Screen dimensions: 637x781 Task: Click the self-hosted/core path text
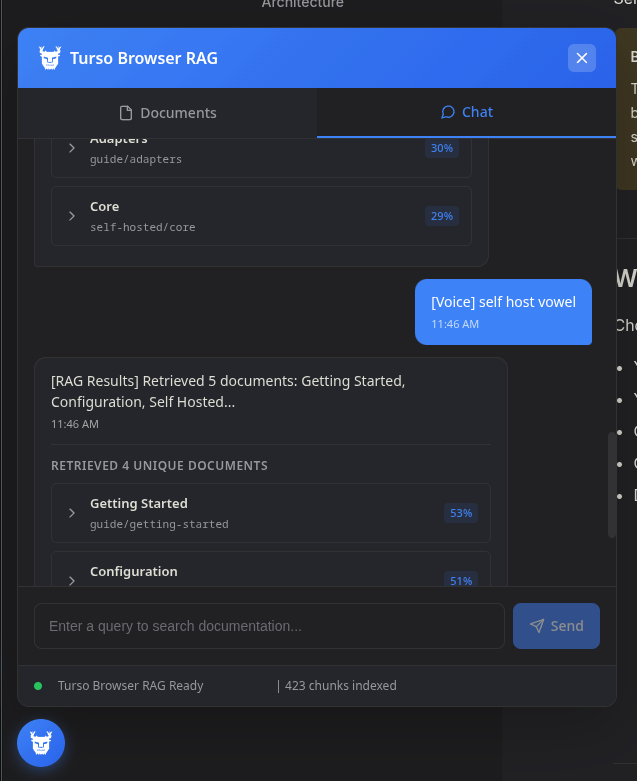142,227
